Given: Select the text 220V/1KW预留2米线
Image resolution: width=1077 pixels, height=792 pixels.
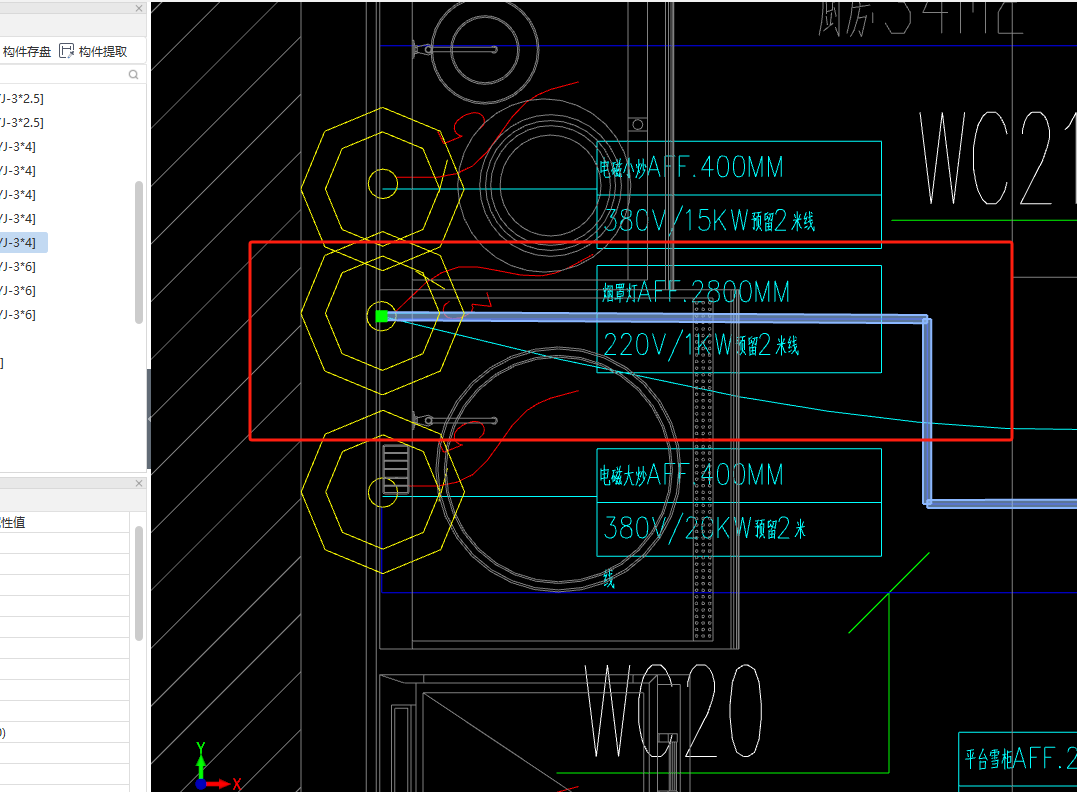Looking at the screenshot, I should 701,345.
